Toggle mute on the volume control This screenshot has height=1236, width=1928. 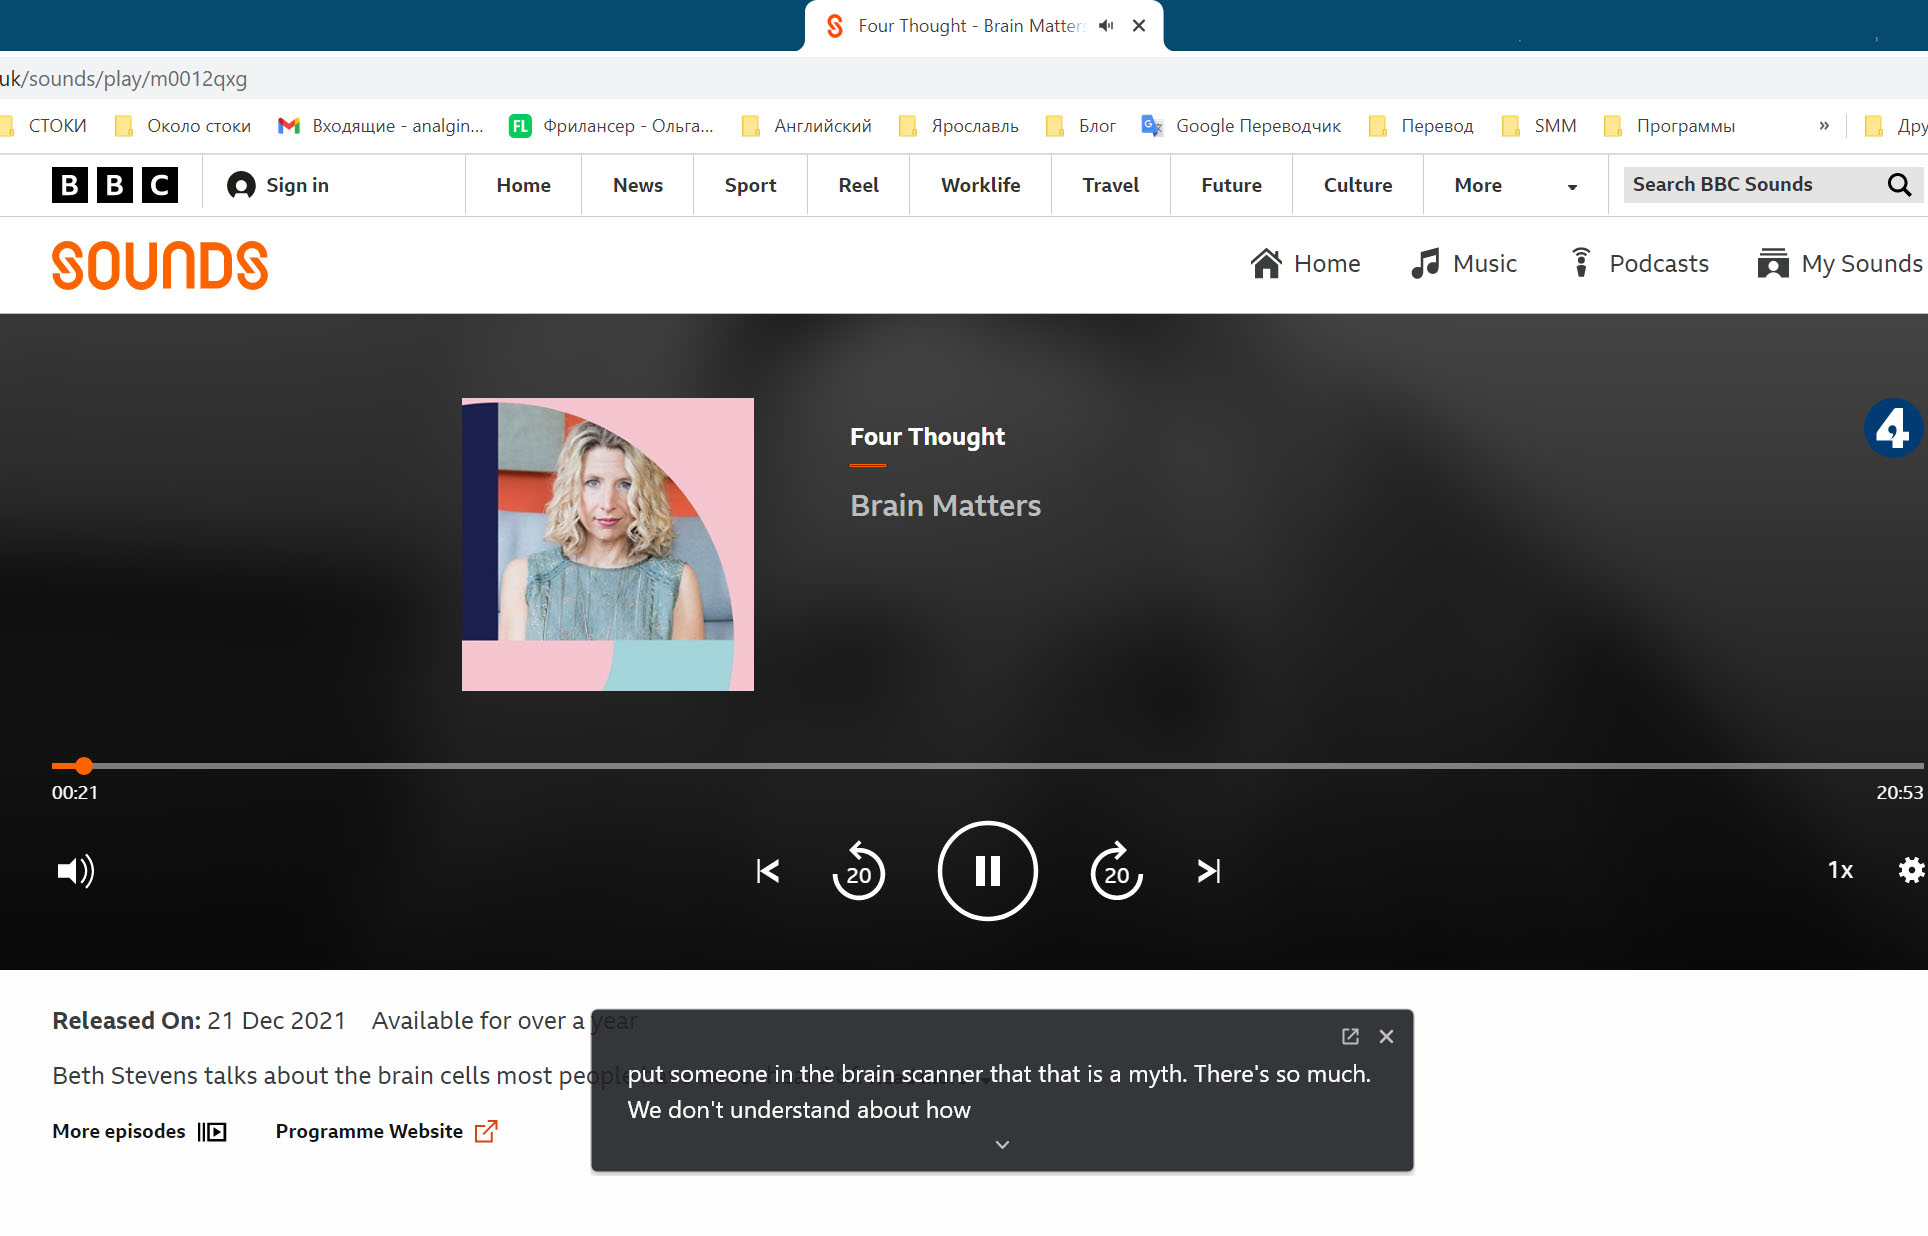77,871
